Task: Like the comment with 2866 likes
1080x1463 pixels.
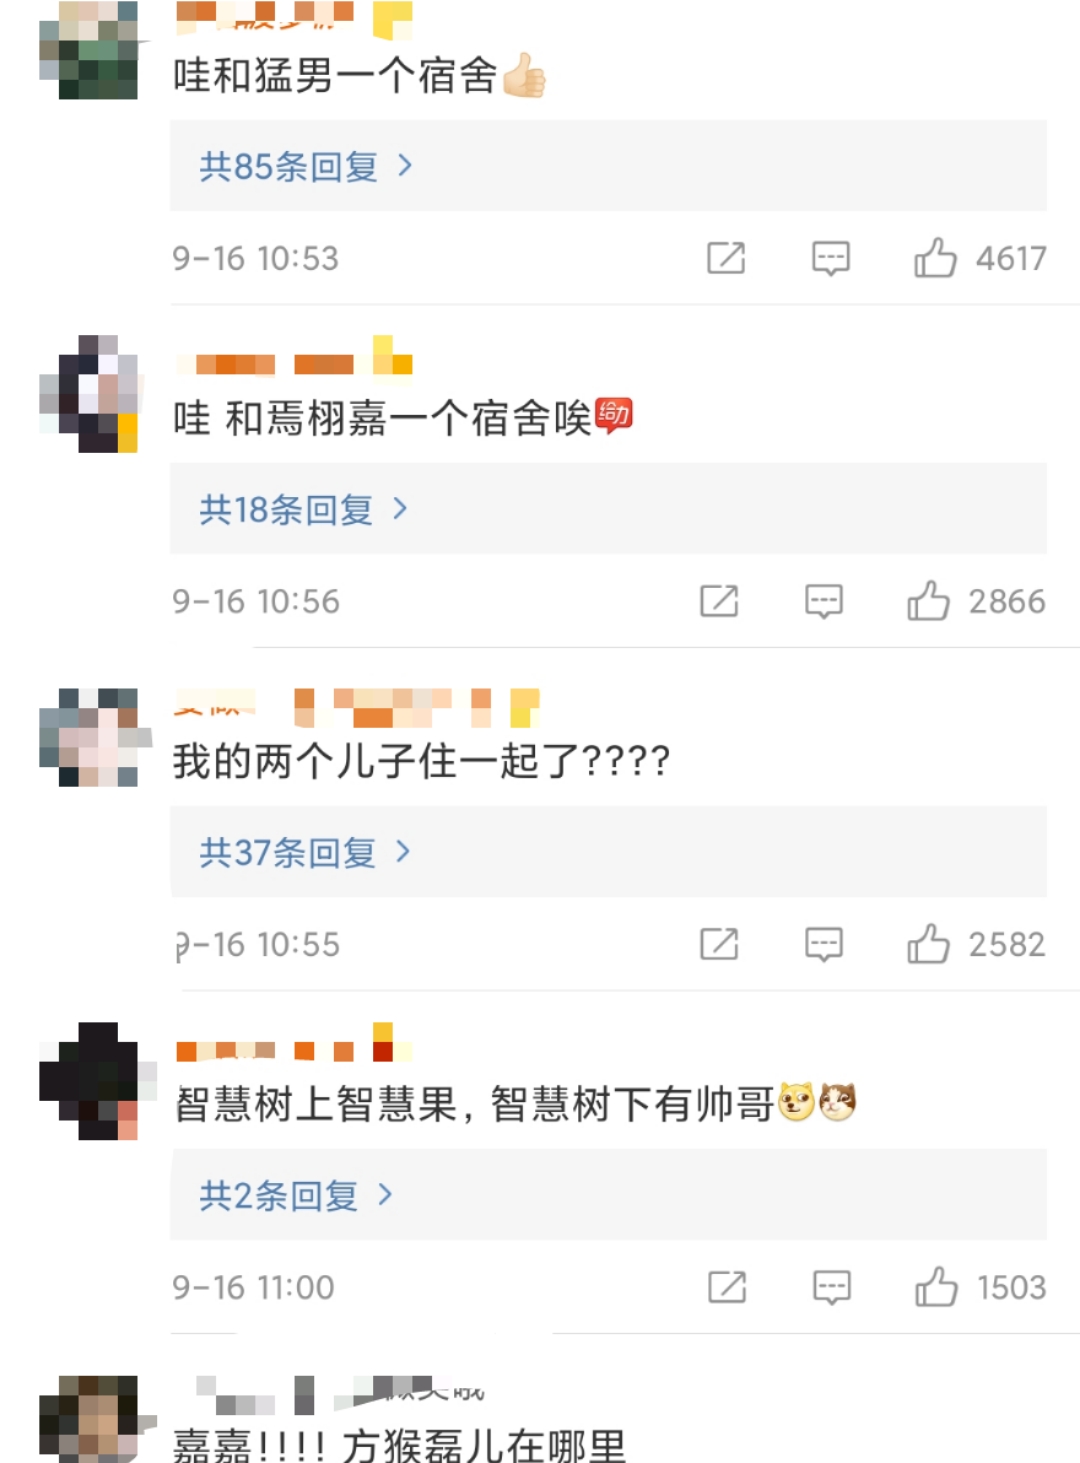Action: [928, 601]
